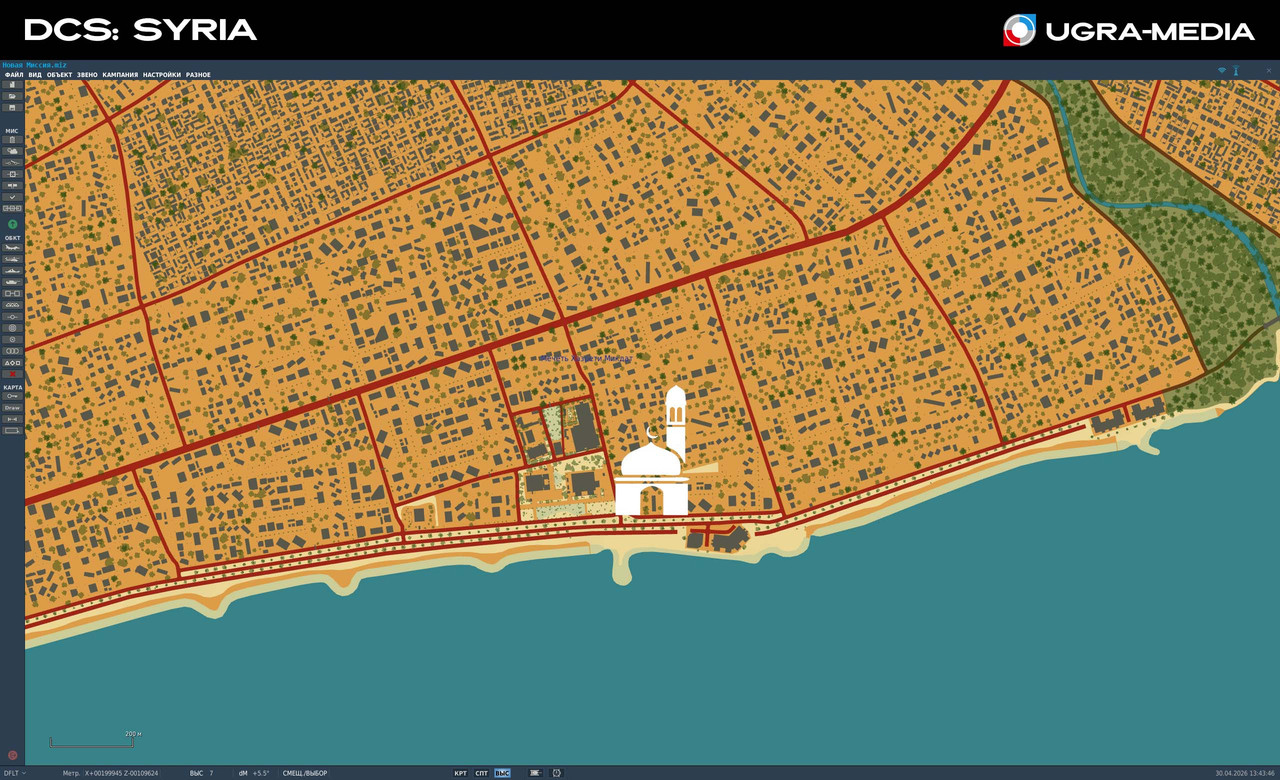Open the ВИД menu

pyautogui.click(x=35, y=75)
